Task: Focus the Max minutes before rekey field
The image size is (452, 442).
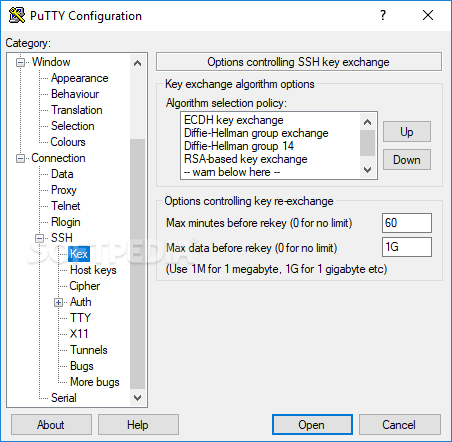Action: coord(407,223)
